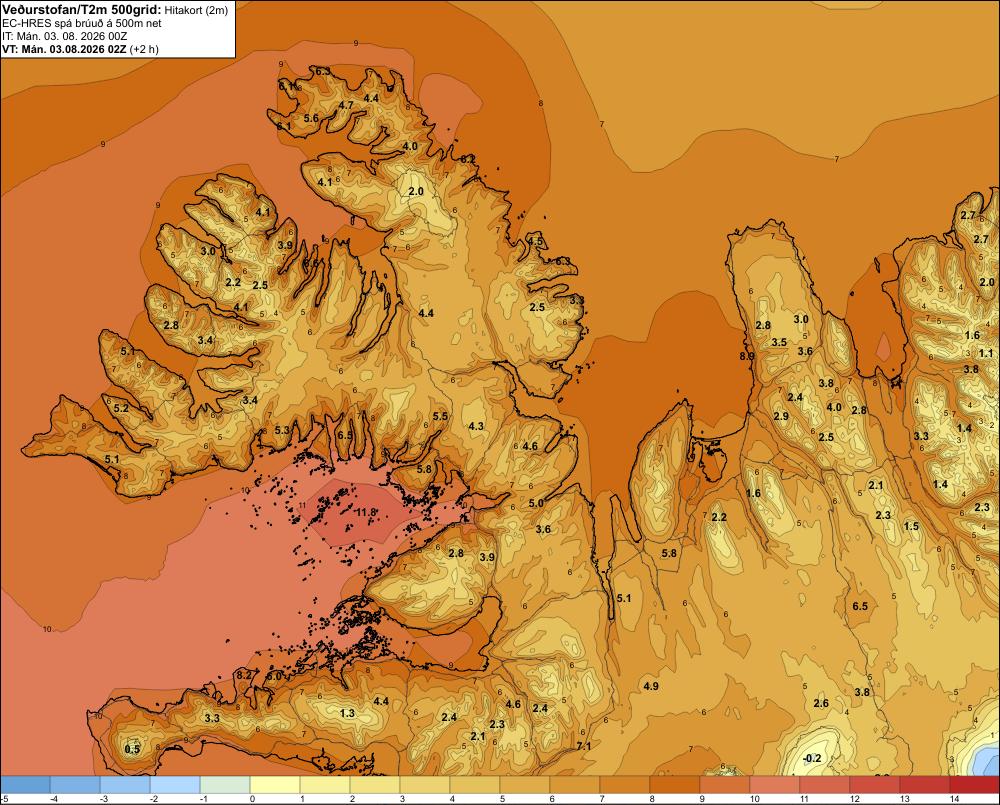Click the 4.7 temperature value

pyautogui.click(x=346, y=105)
